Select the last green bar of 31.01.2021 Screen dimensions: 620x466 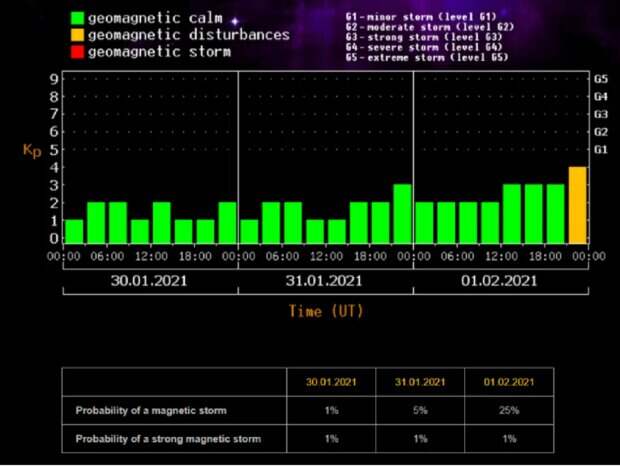coord(402,214)
